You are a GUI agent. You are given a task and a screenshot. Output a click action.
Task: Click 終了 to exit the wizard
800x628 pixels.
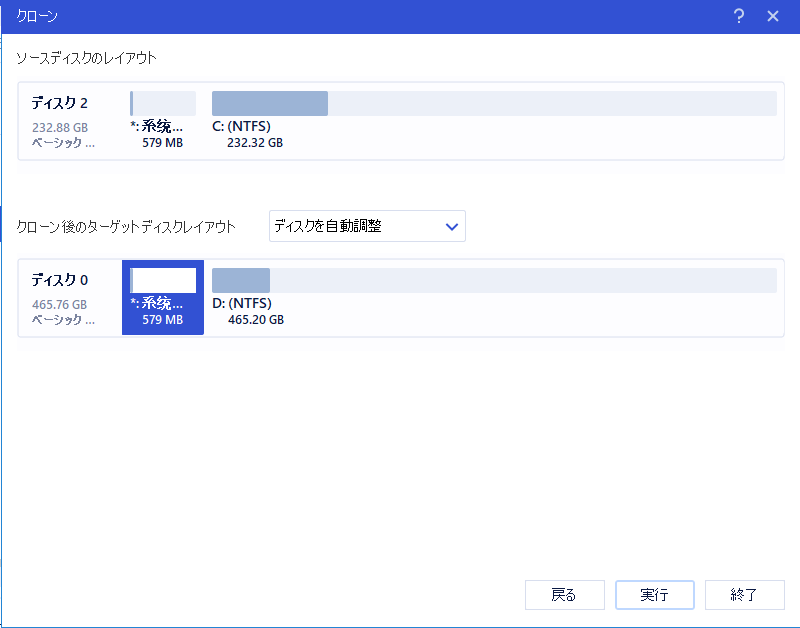[744, 595]
